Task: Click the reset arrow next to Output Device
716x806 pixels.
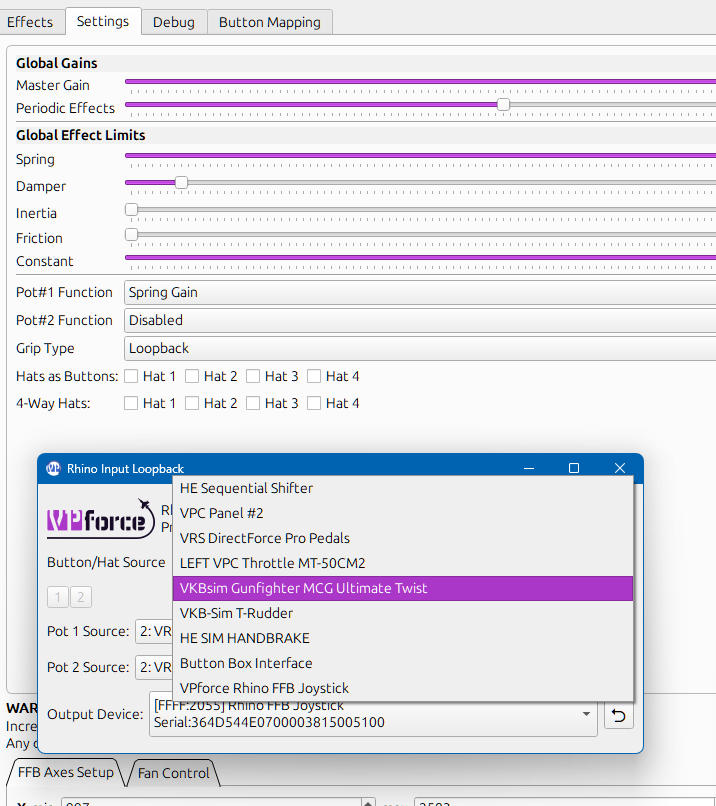Action: (619, 715)
